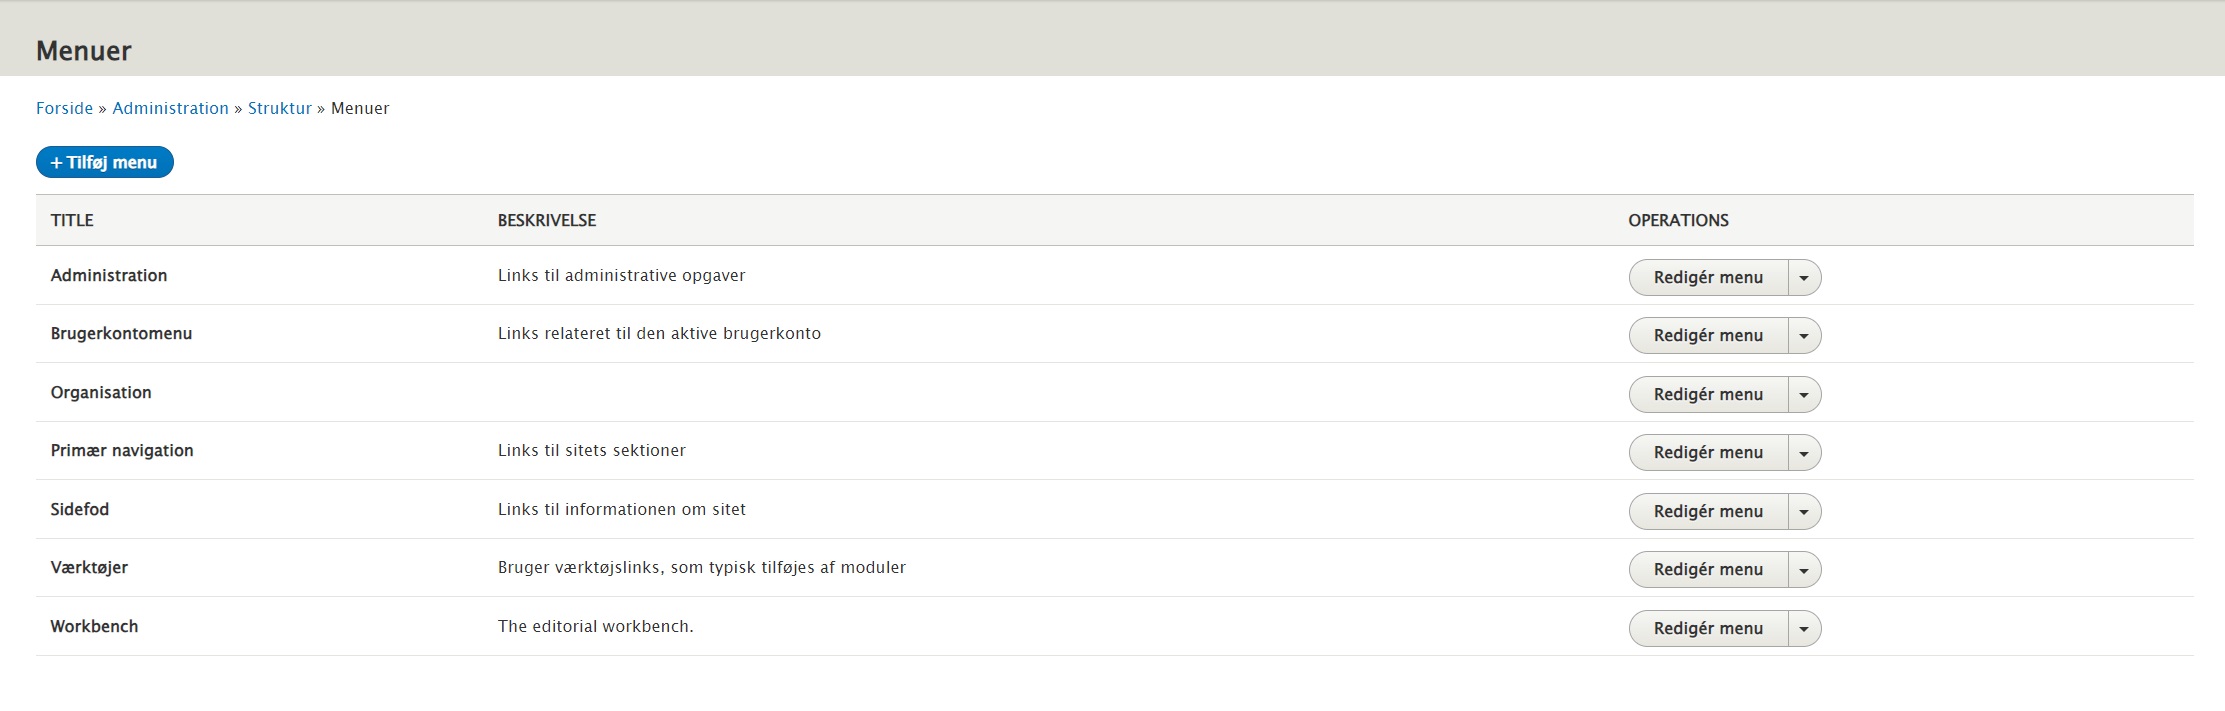Expand operations arrow for Organisation row
2225x711 pixels.
(1804, 395)
